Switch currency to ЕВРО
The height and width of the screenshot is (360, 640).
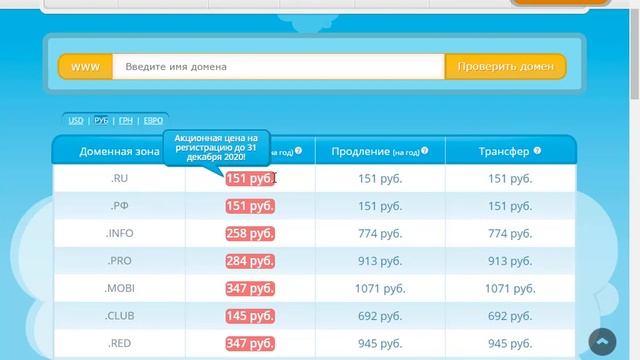click(153, 121)
